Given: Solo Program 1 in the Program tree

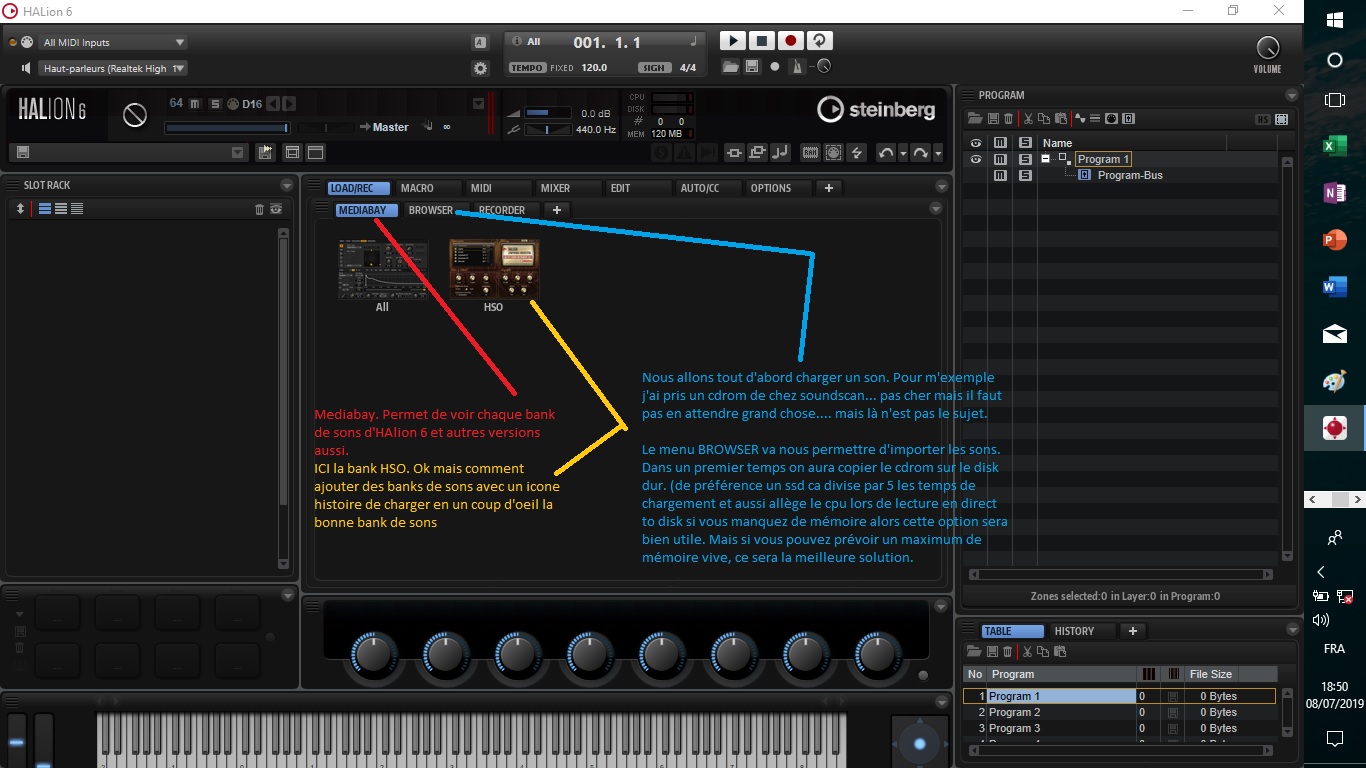Looking at the screenshot, I should 1025,159.
